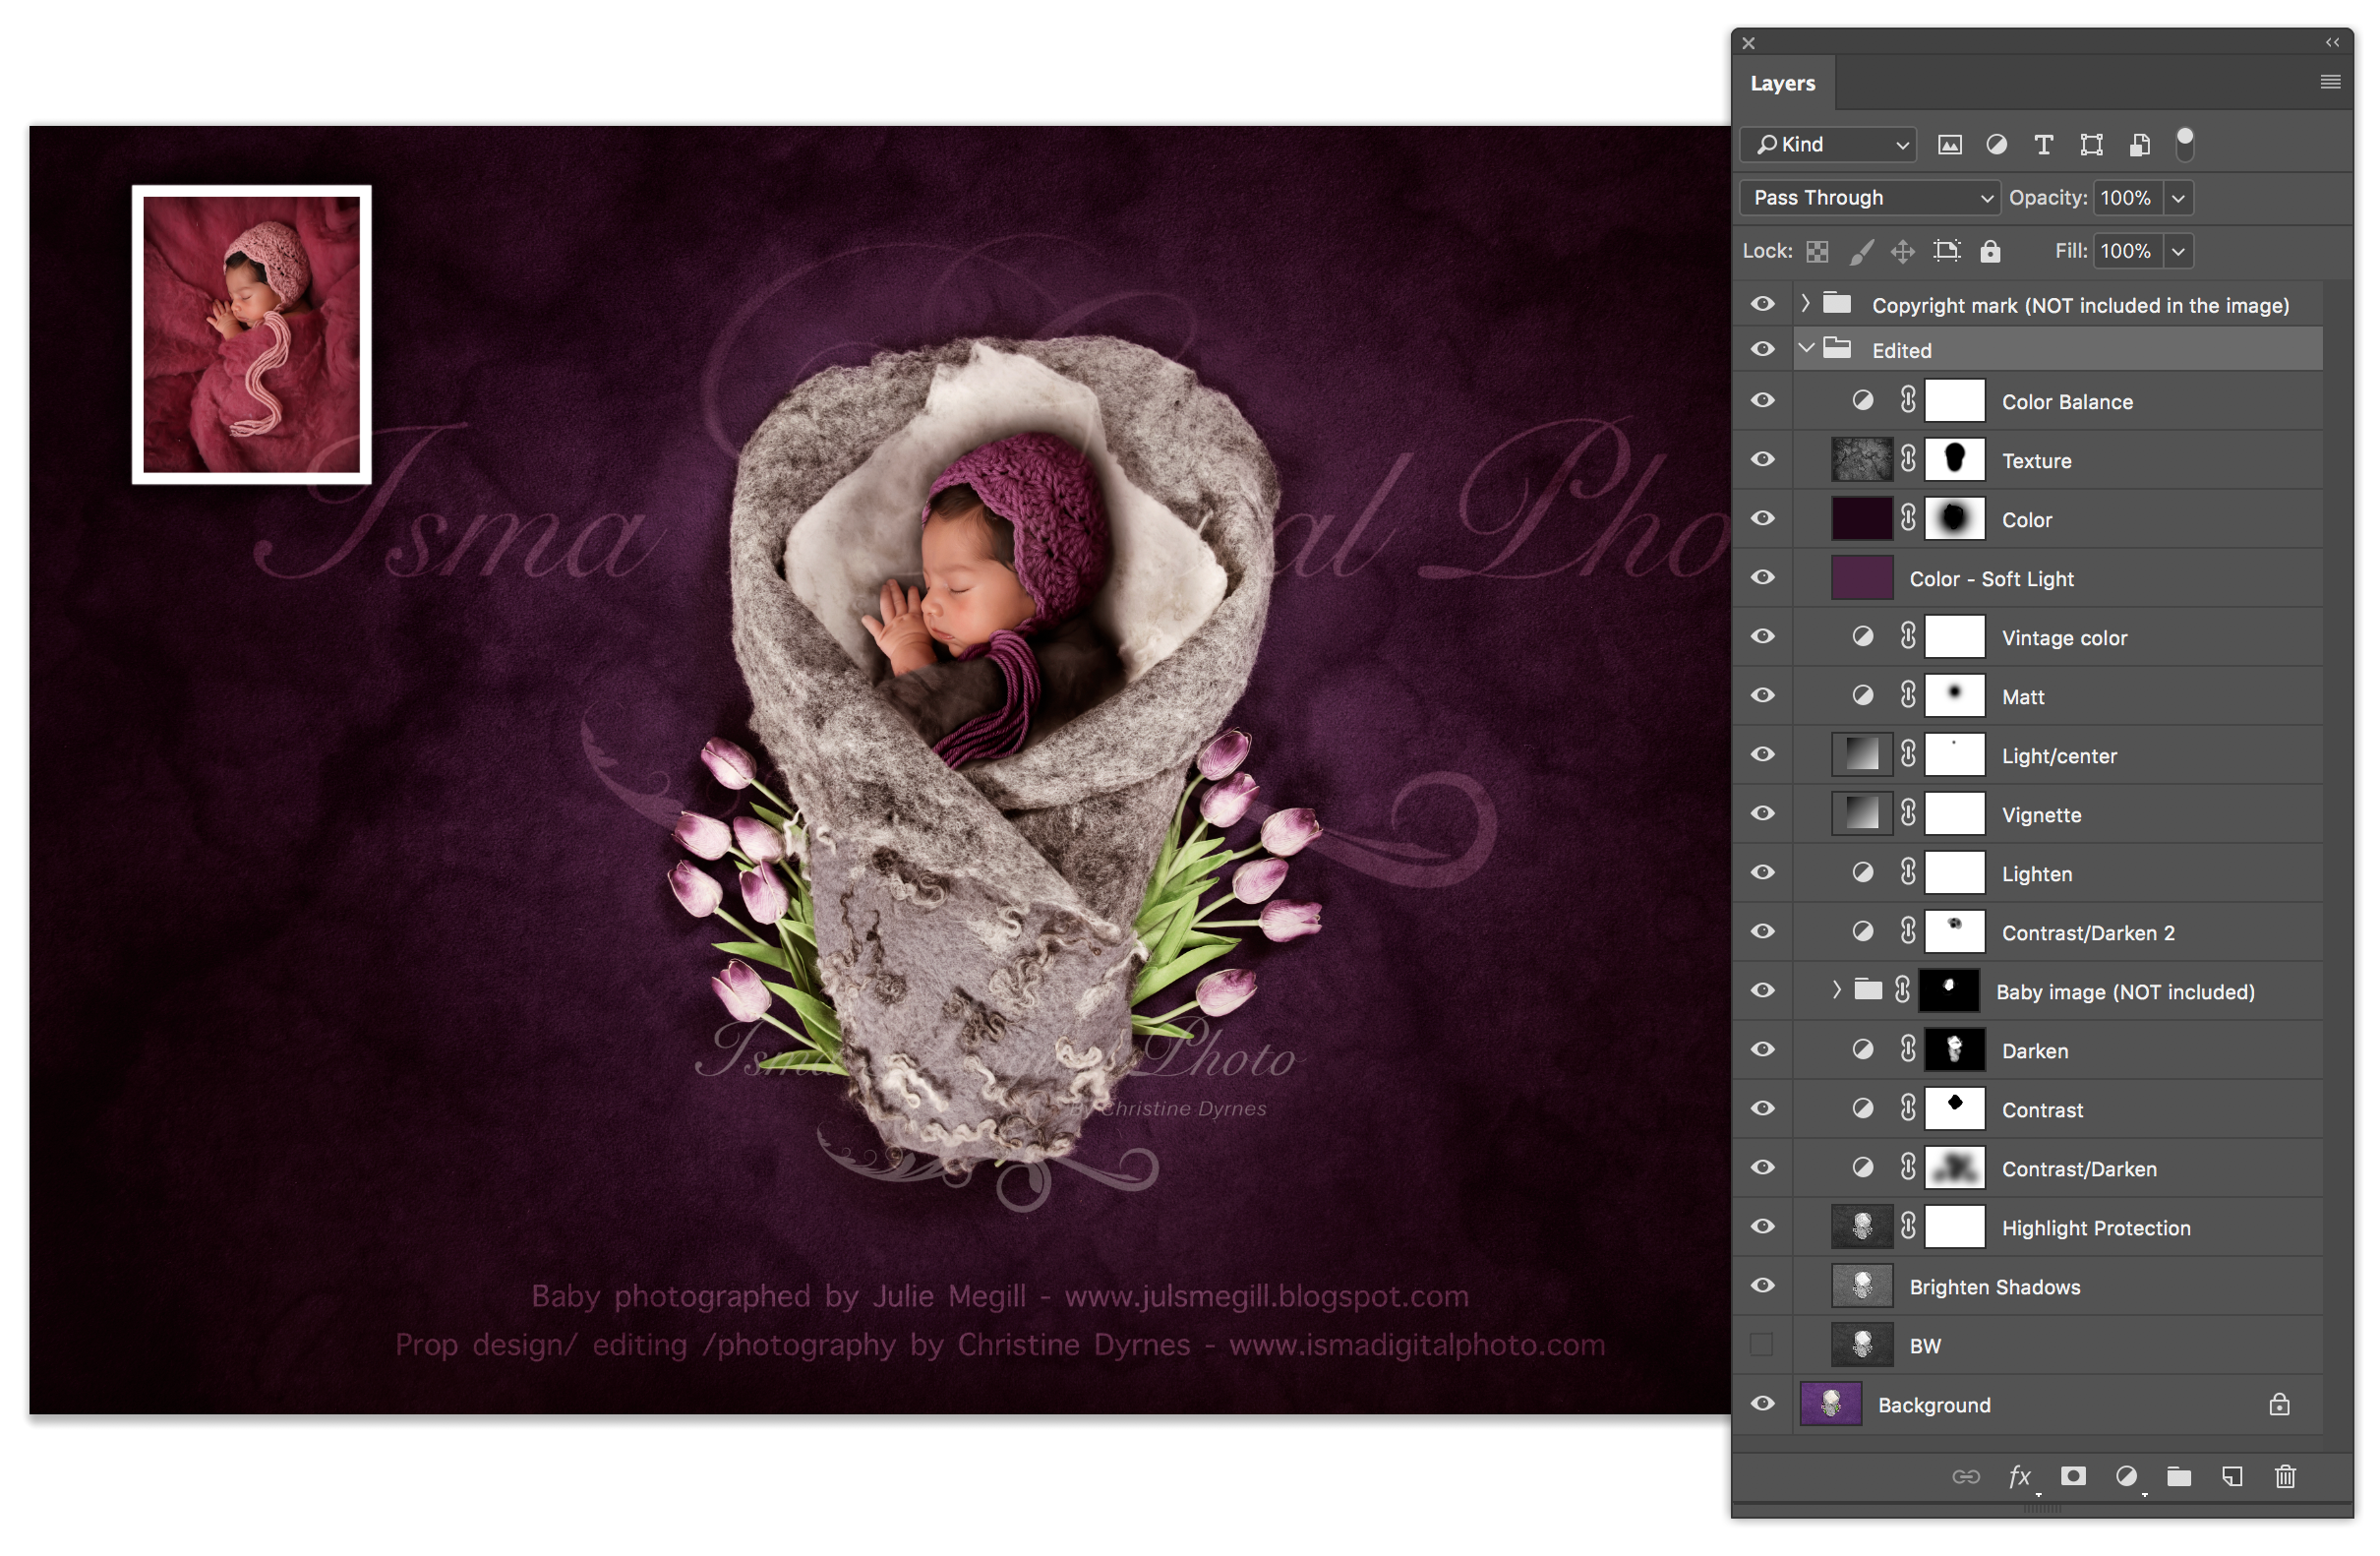
Task: Click the Lighten adjustment layer icon
Action: click(x=1862, y=873)
